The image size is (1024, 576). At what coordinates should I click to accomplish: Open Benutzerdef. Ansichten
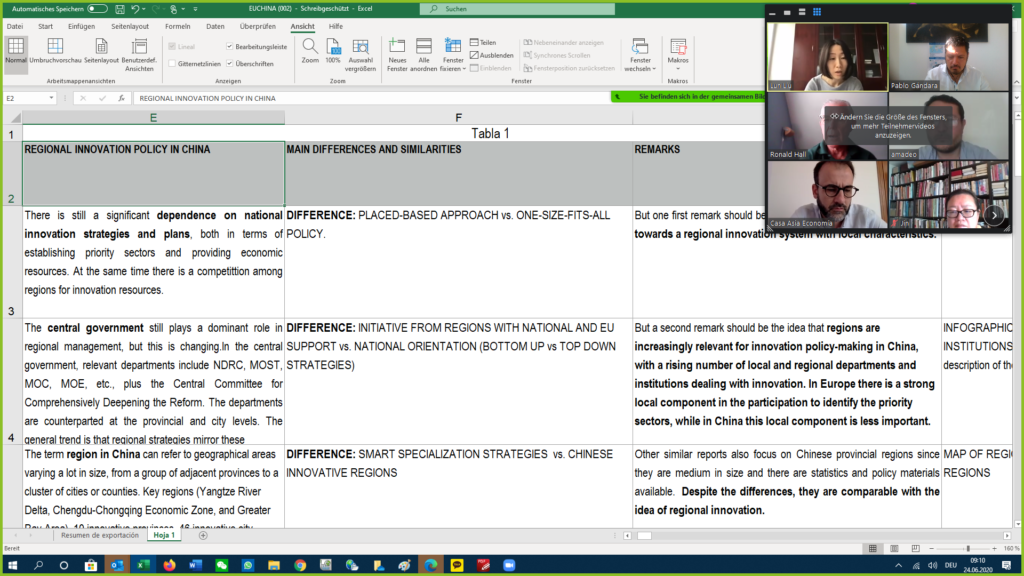click(140, 52)
